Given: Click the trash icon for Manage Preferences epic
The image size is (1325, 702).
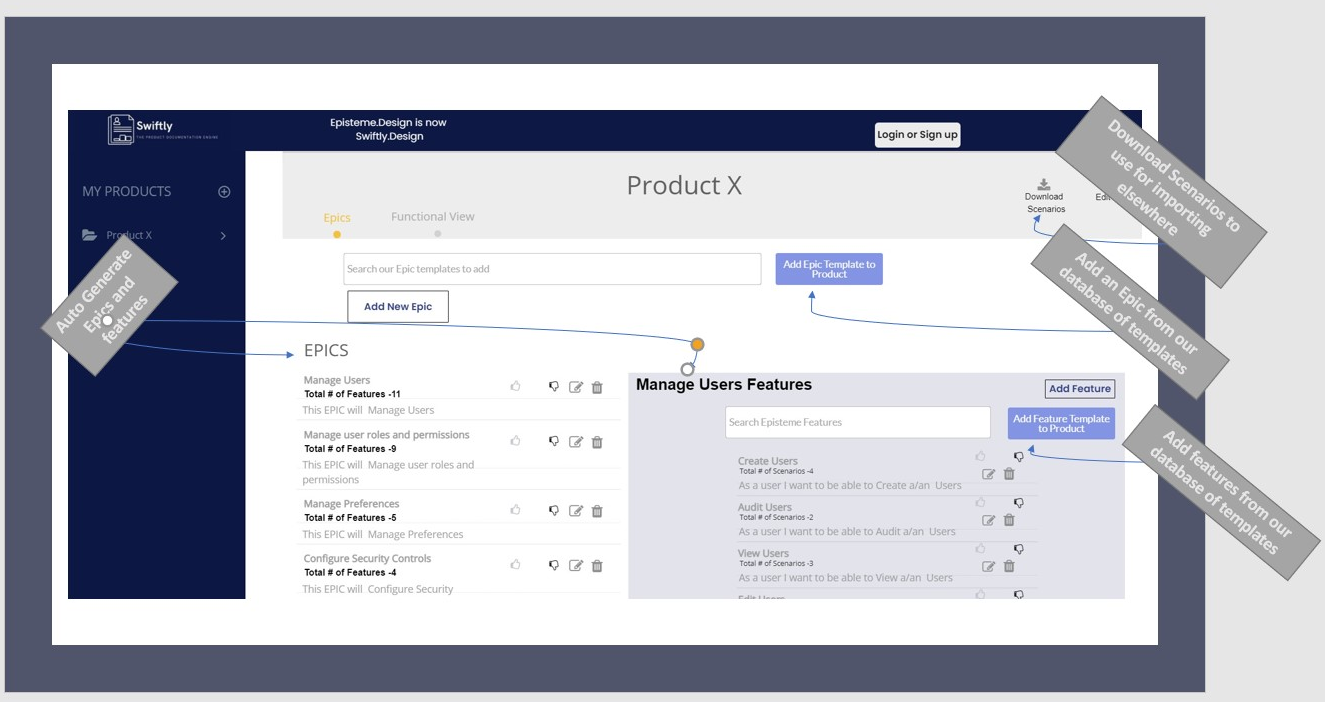Looking at the screenshot, I should tap(597, 510).
